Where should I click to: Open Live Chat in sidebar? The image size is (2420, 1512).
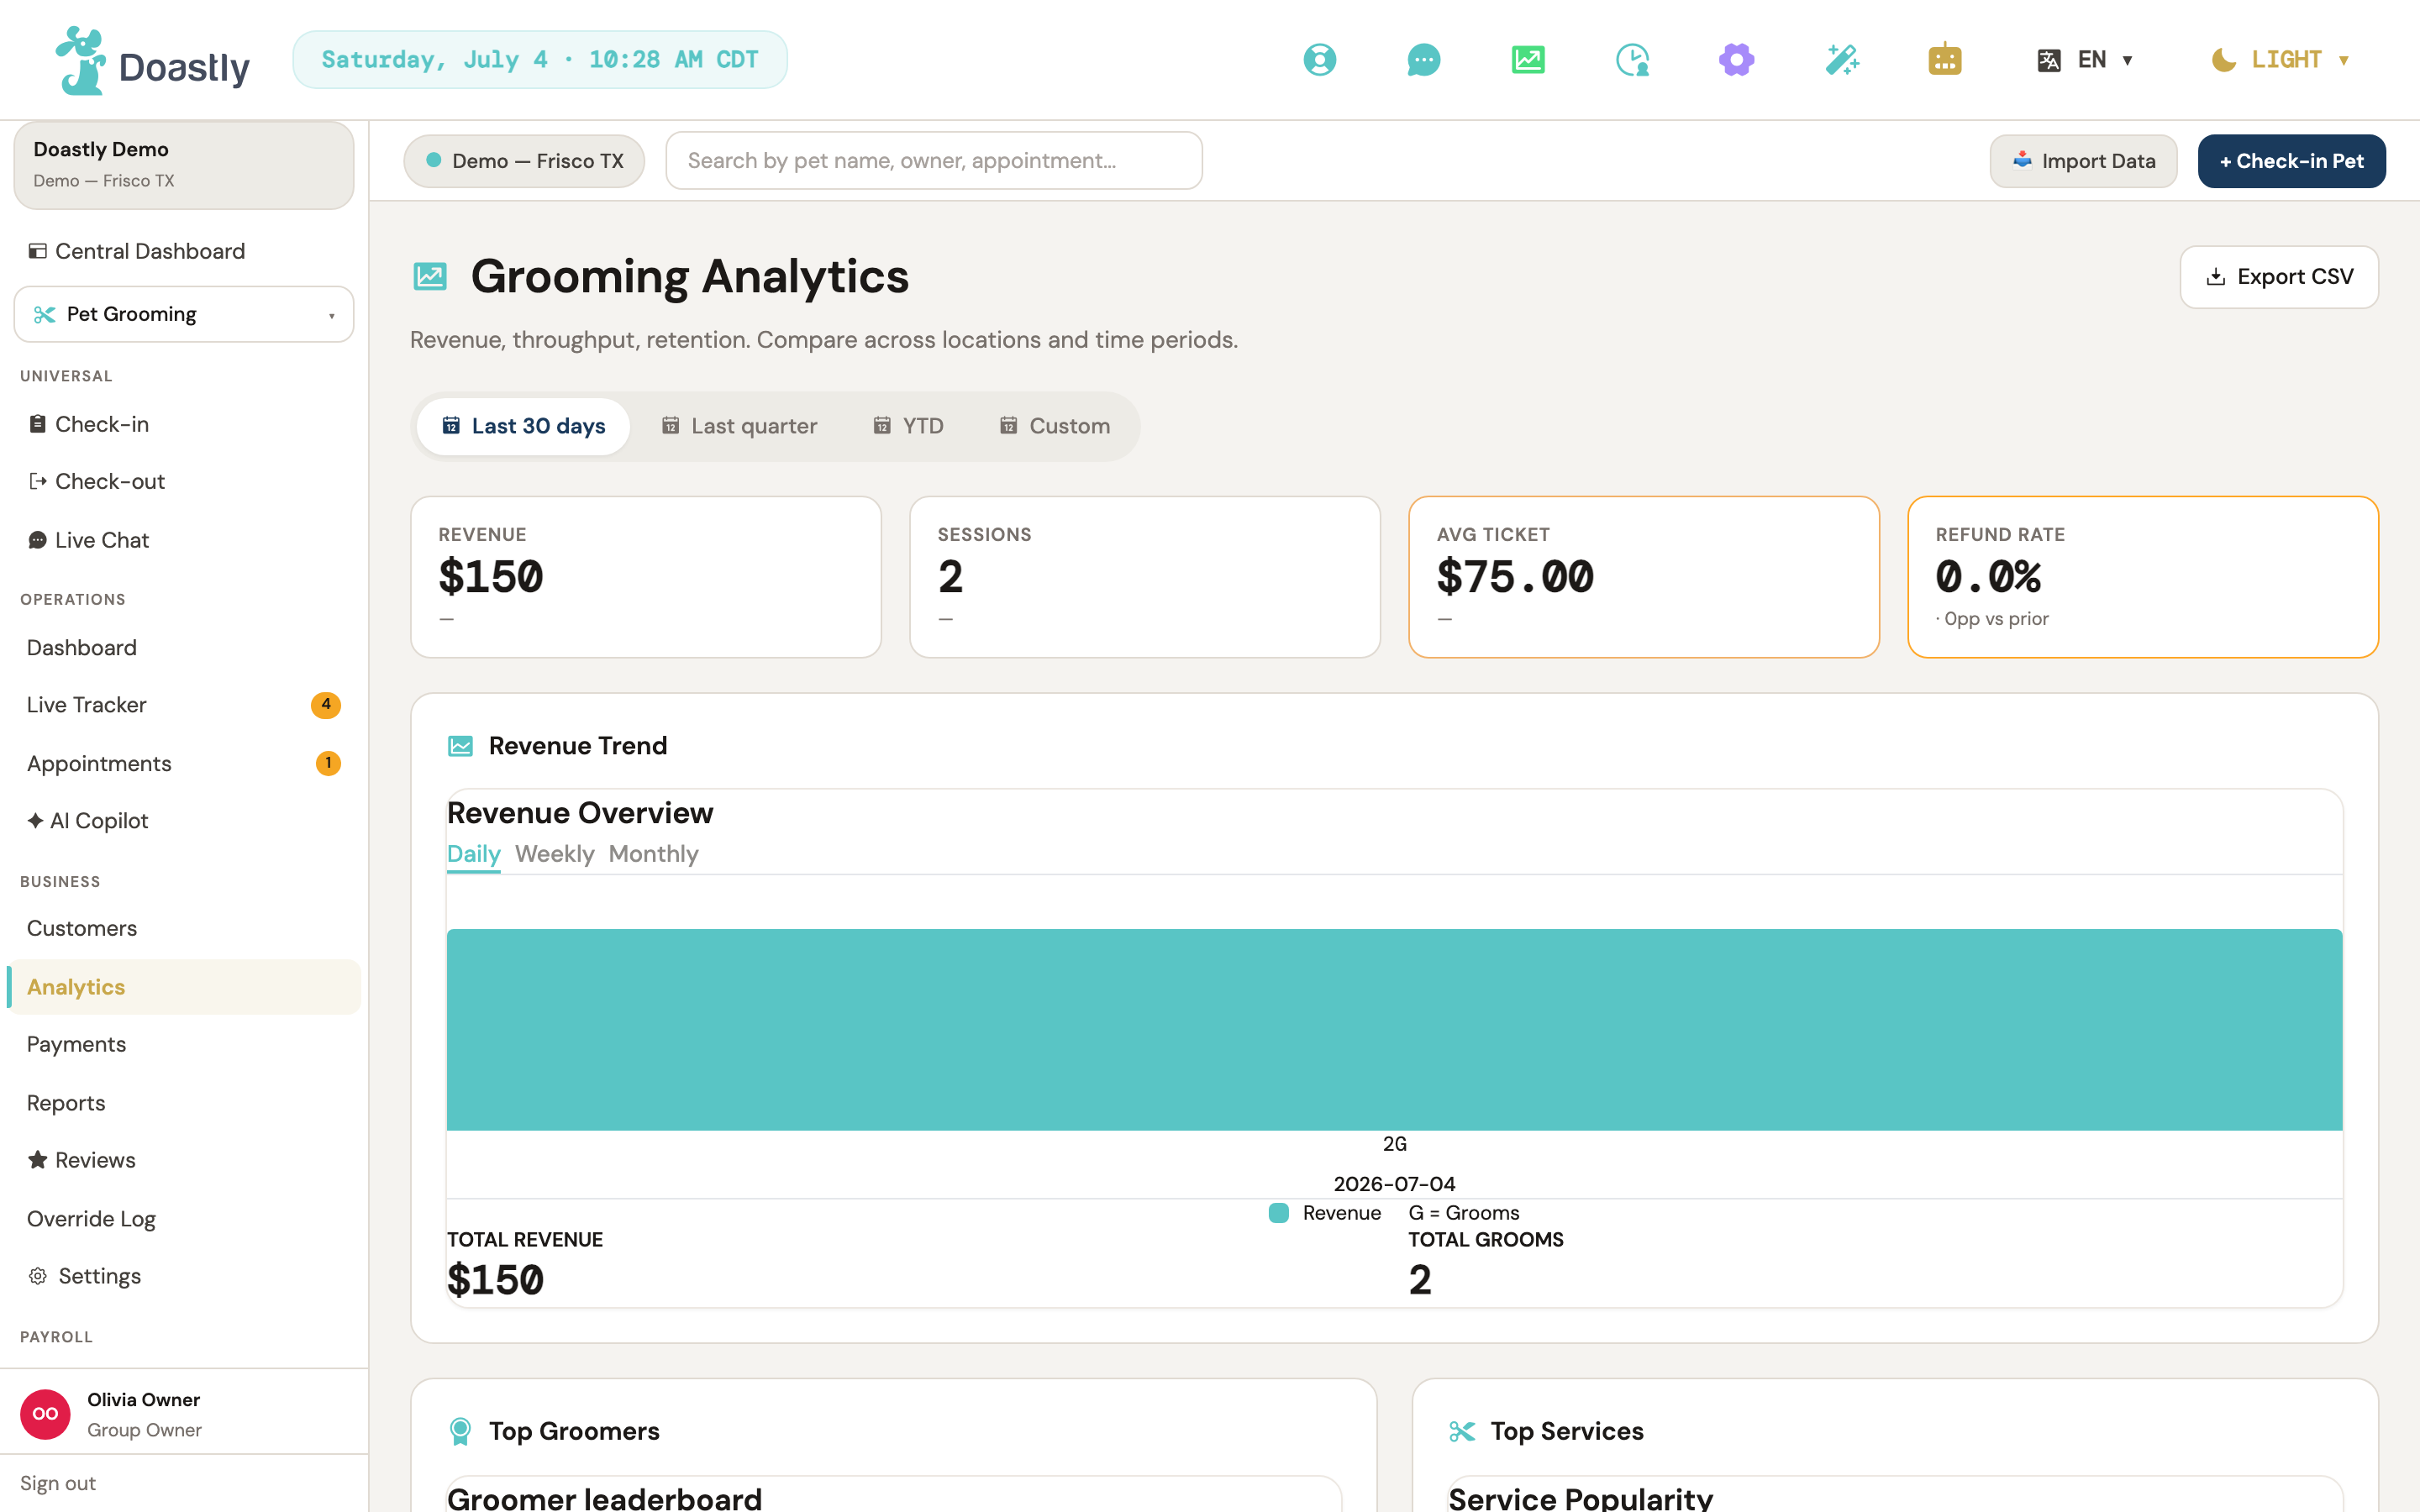click(184, 540)
